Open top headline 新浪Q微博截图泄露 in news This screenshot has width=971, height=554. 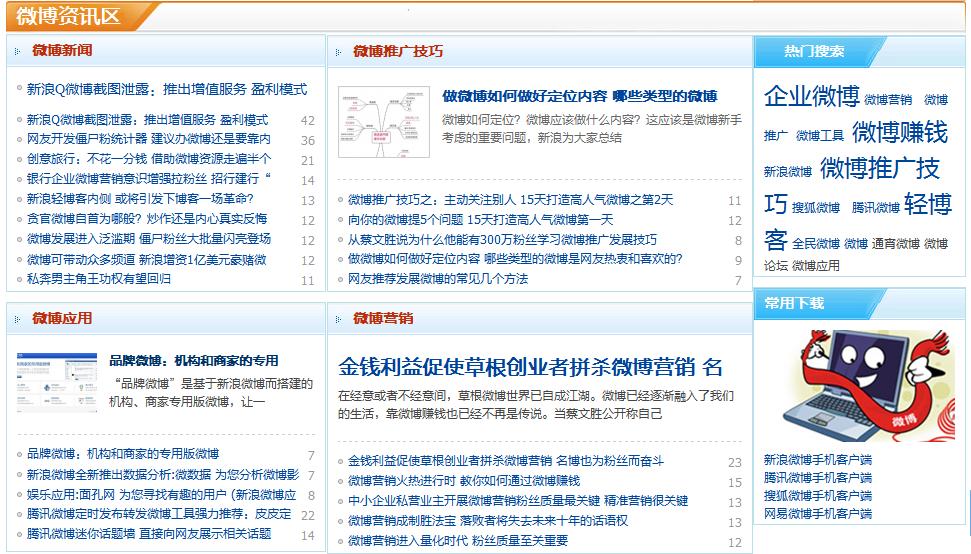[167, 89]
